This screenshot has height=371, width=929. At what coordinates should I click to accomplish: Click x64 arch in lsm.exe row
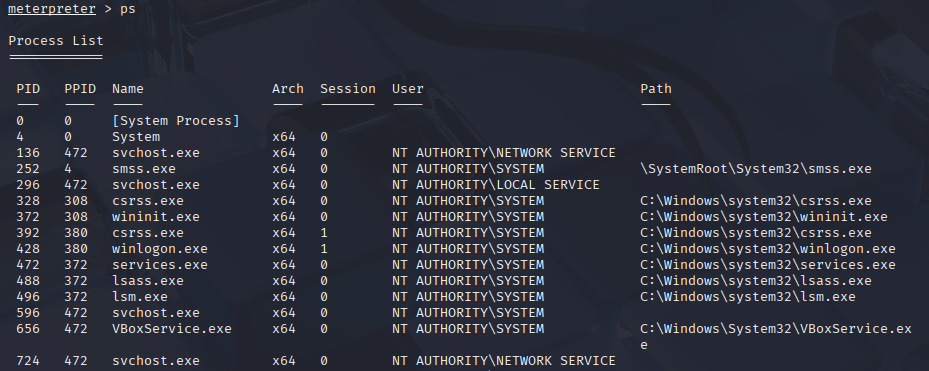[284, 297]
